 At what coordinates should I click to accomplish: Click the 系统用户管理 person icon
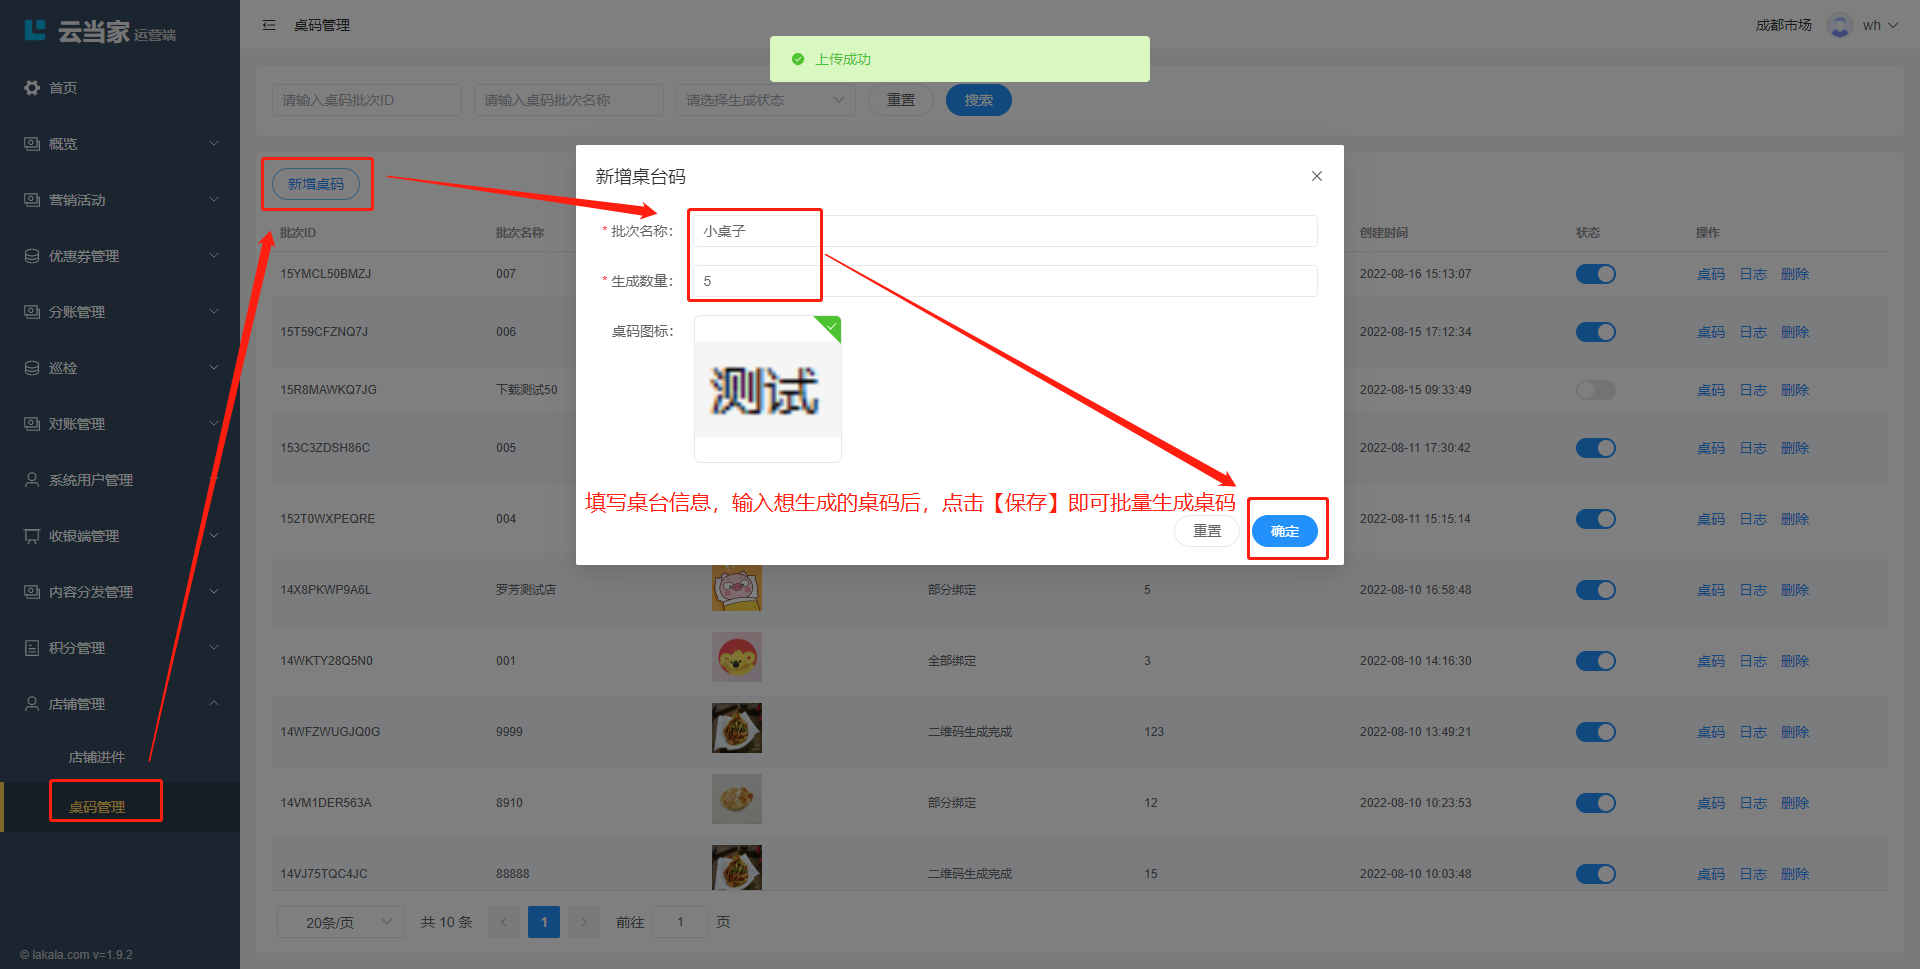(32, 480)
